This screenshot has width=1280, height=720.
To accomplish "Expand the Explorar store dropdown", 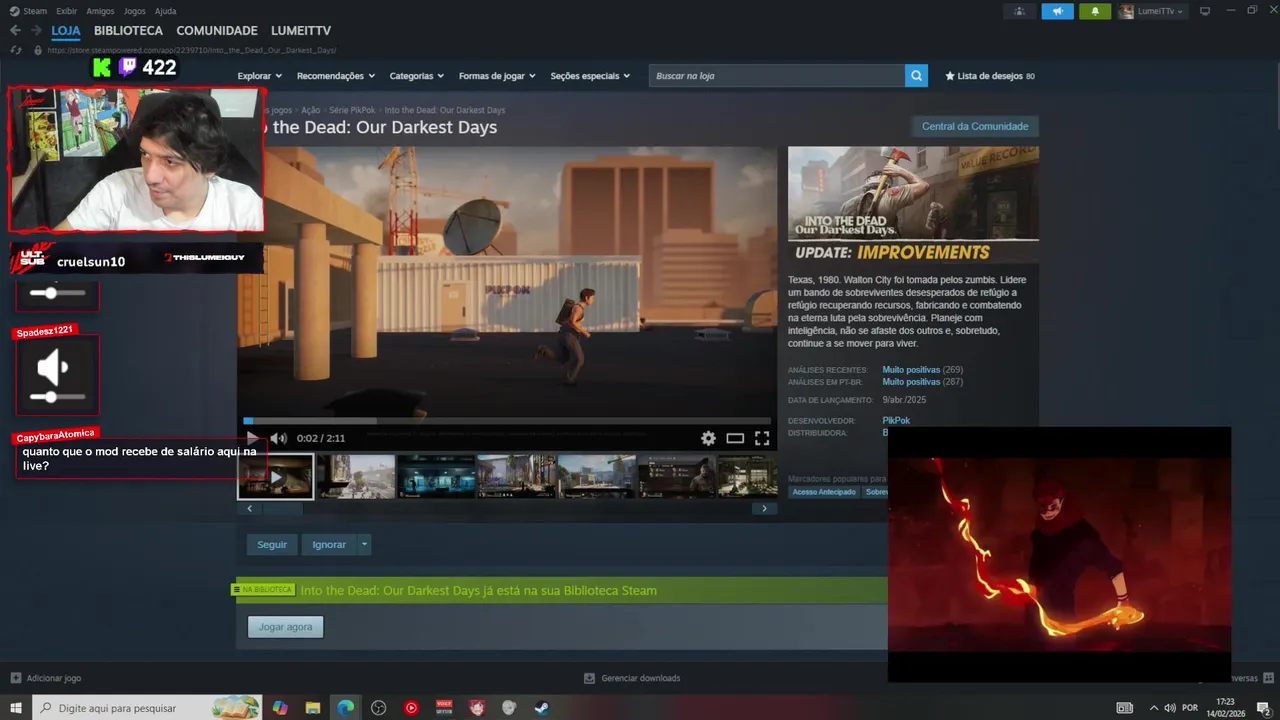I will (x=259, y=76).
